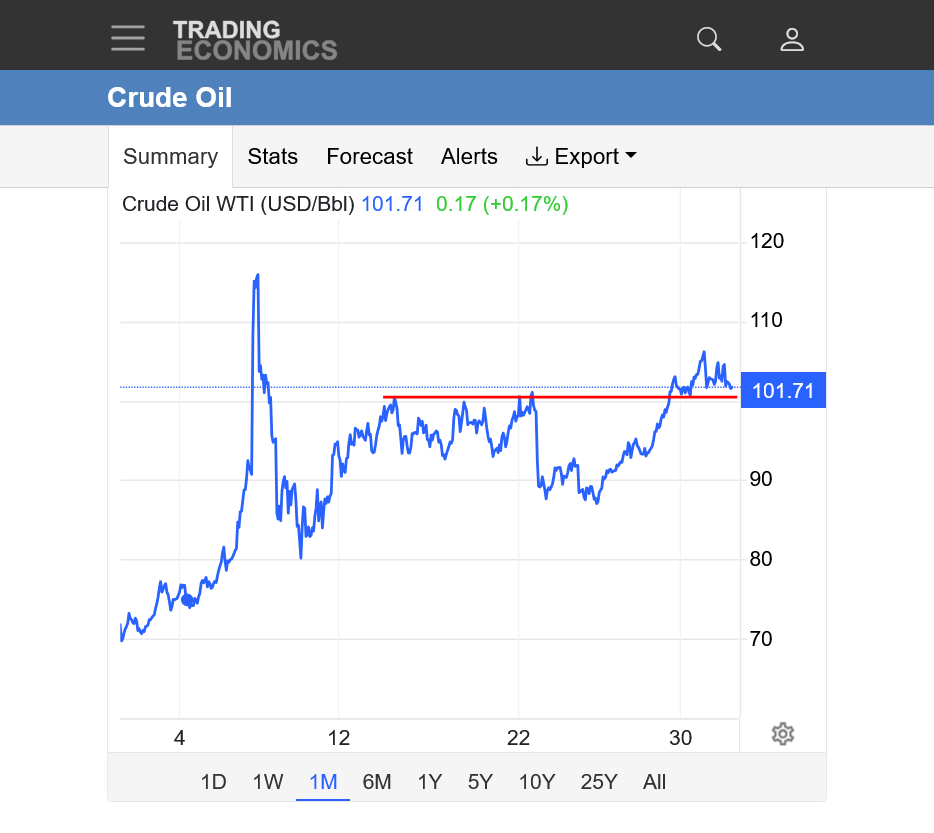934x833 pixels.
Task: Set chart range to 6M
Action: tap(377, 782)
